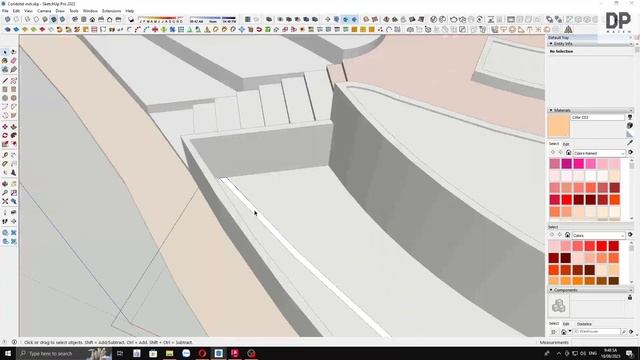This screenshot has height=360, width=640.
Task: Choose the pink Eraser tool
Action: click(x=13, y=61)
